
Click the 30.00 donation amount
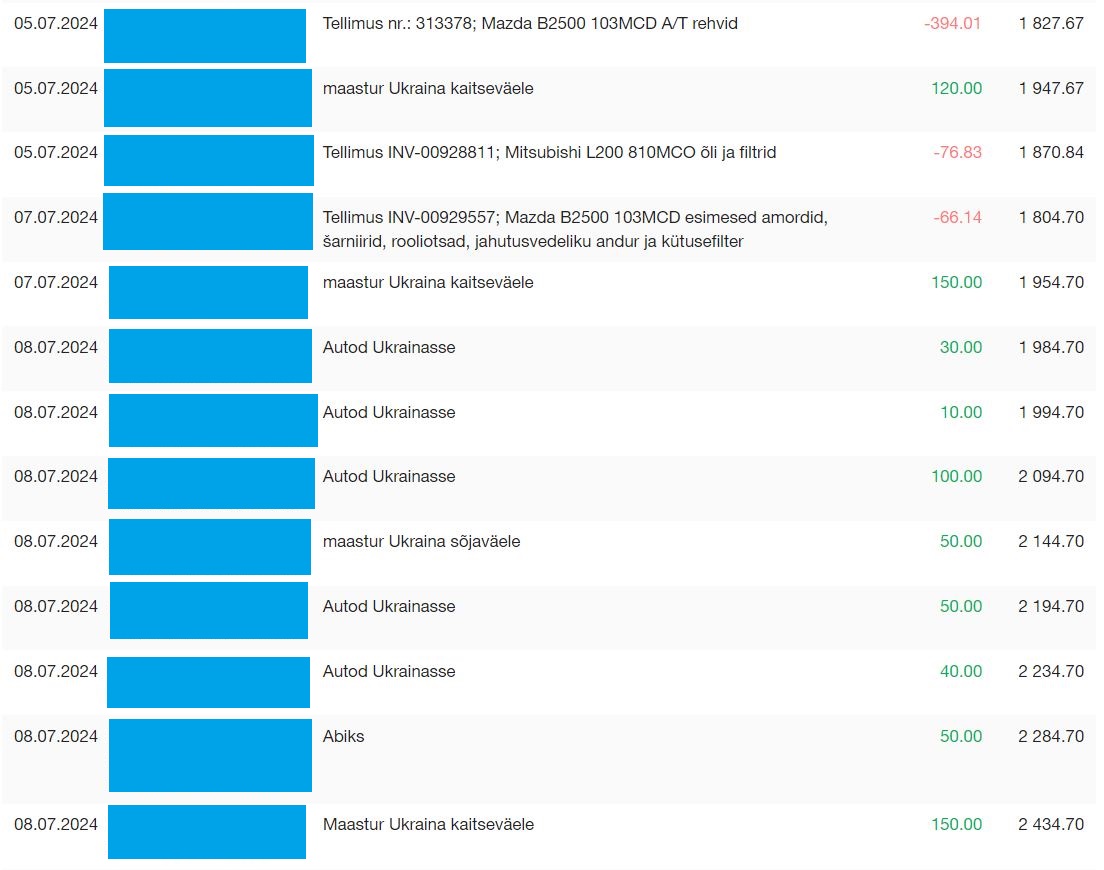click(x=961, y=347)
